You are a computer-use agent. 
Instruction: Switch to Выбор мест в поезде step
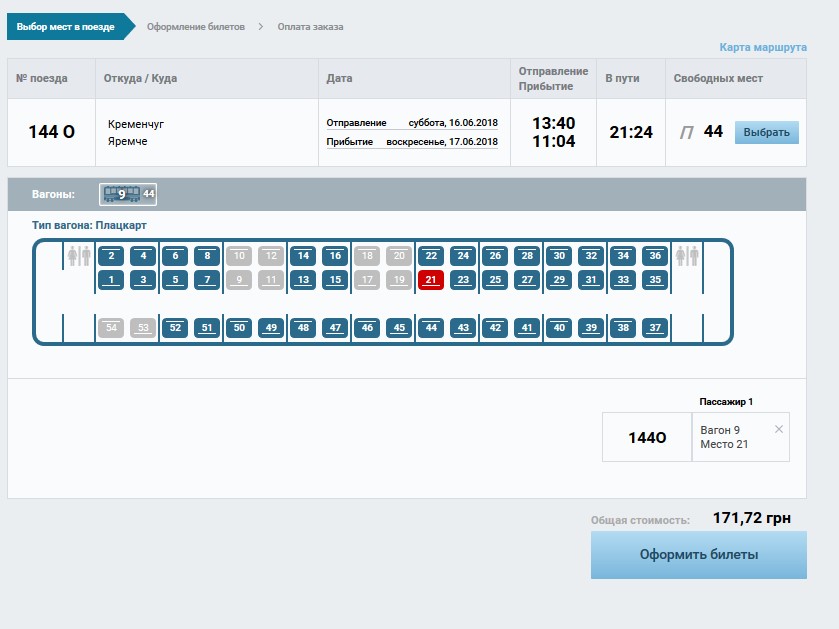coord(65,27)
